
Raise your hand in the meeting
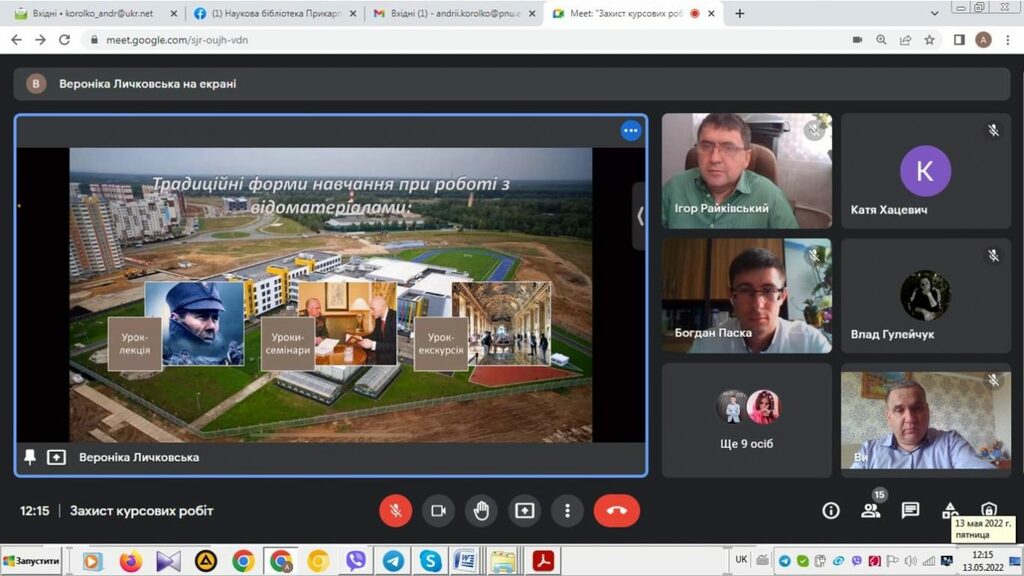[x=481, y=510]
